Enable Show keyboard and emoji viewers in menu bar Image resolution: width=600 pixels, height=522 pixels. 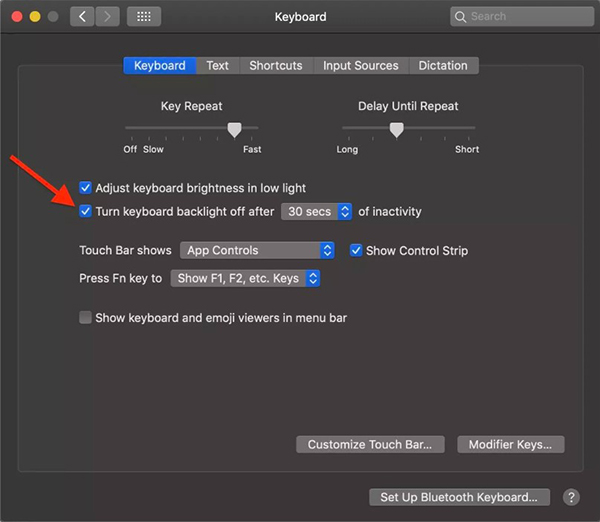pos(85,318)
